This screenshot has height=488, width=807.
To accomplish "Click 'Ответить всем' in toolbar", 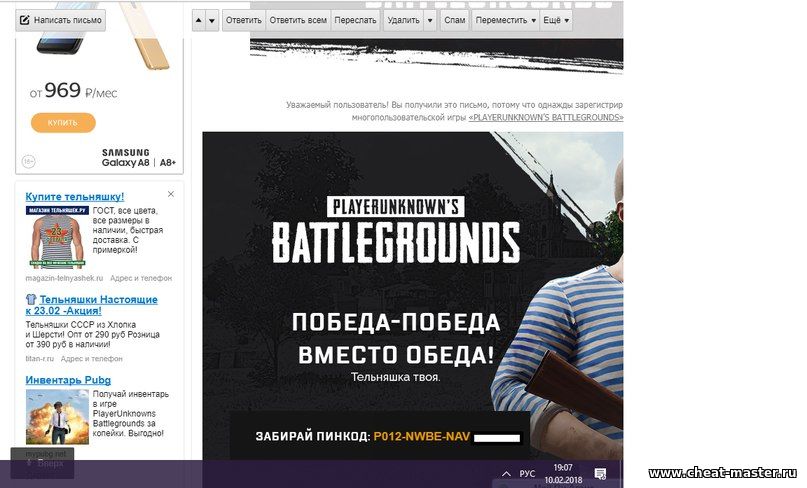I will click(298, 20).
